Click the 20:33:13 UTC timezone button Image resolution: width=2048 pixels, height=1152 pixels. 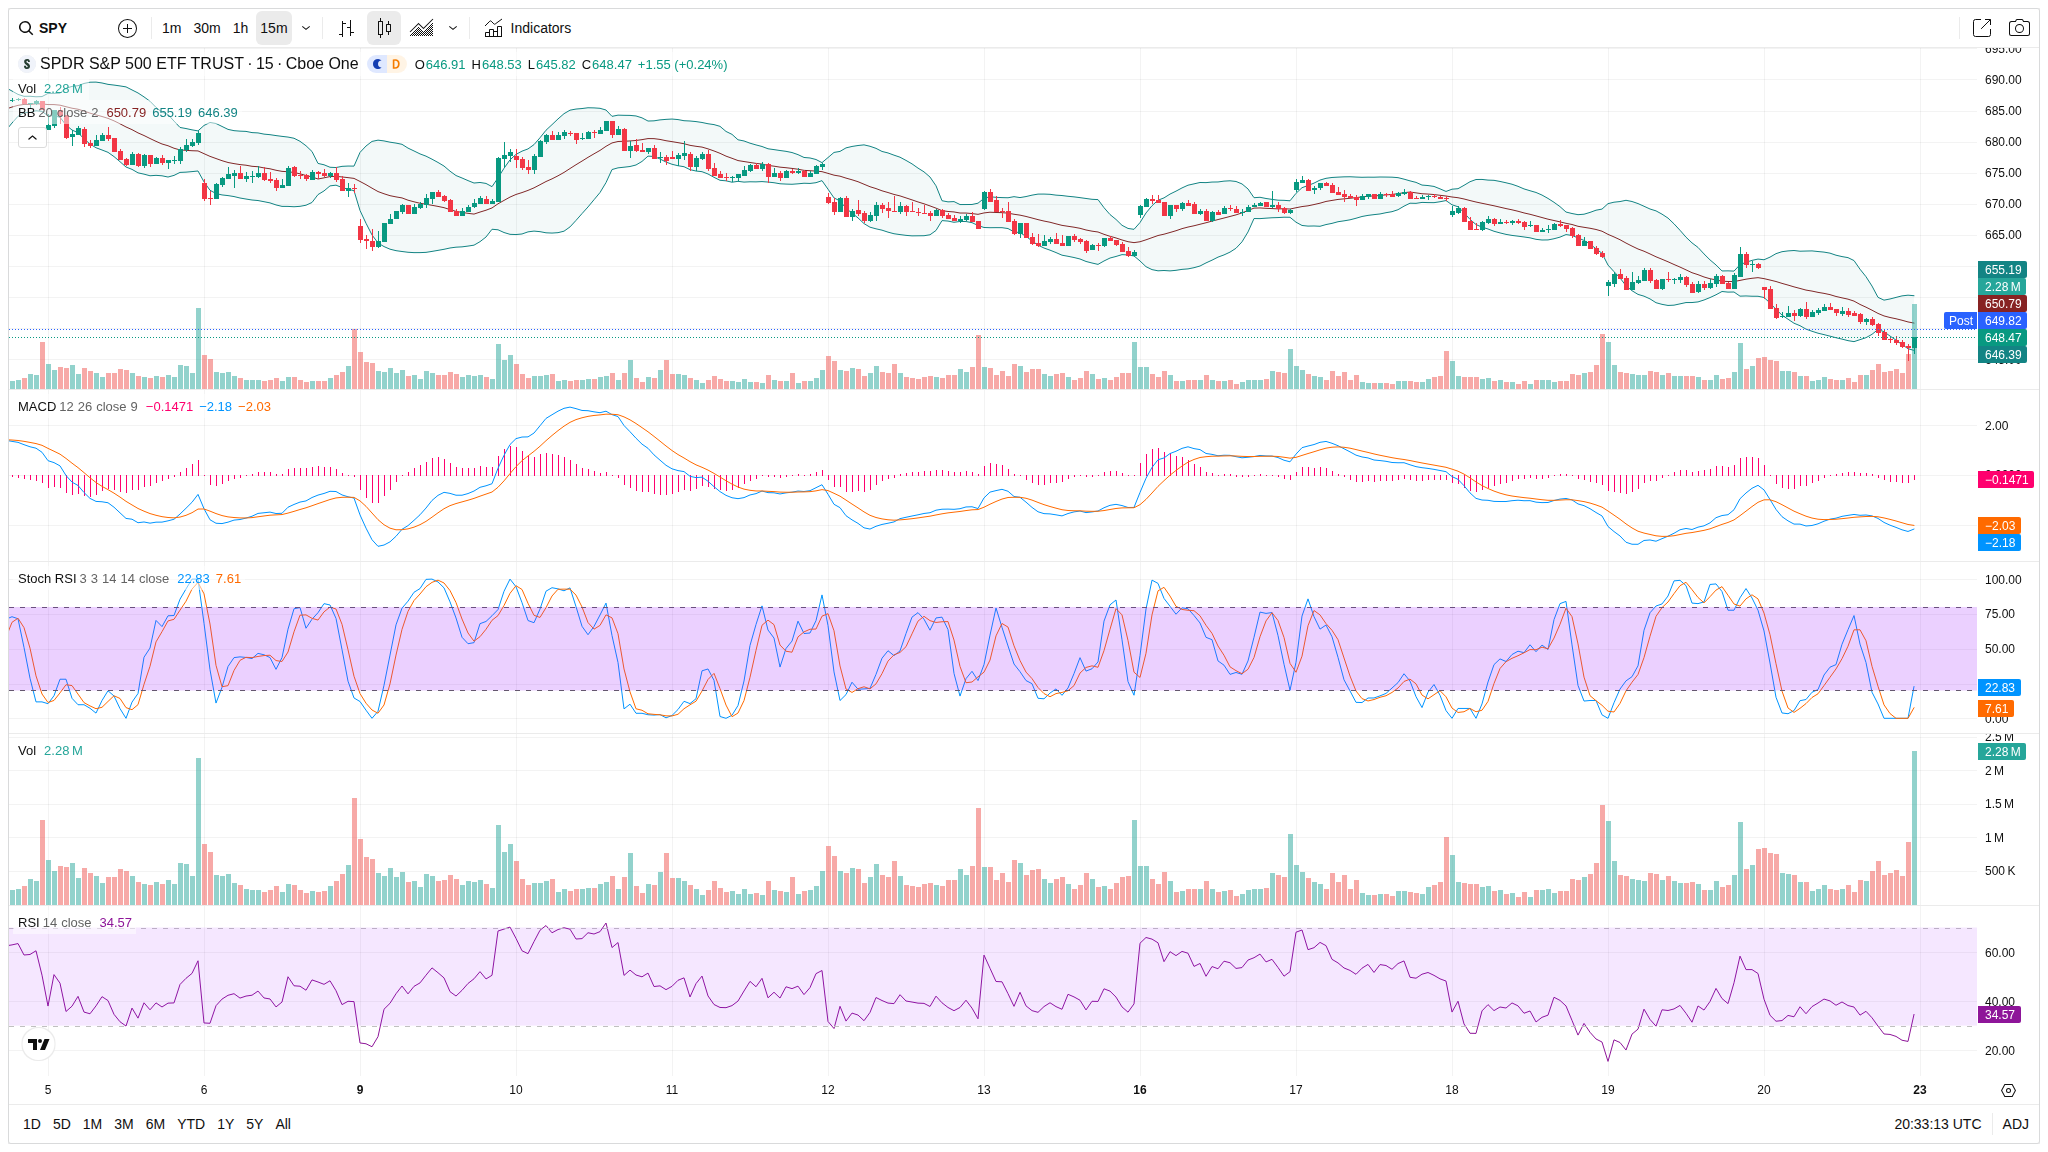(x=1937, y=1124)
